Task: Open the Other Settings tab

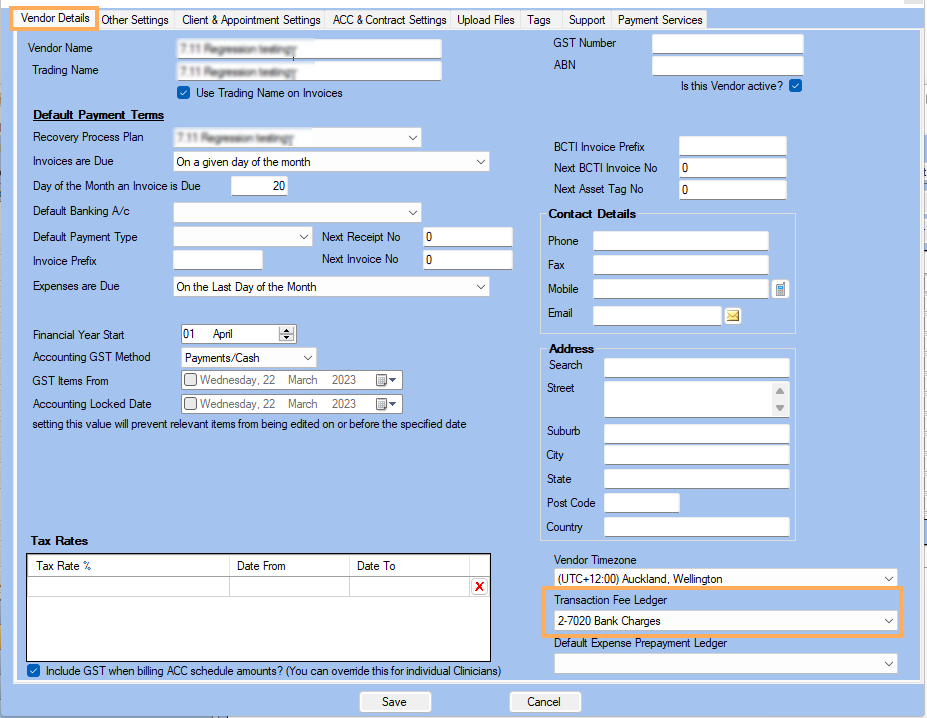Action: pos(135,20)
